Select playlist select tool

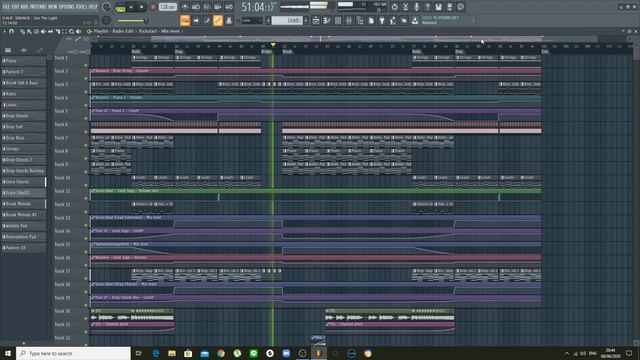64,31
